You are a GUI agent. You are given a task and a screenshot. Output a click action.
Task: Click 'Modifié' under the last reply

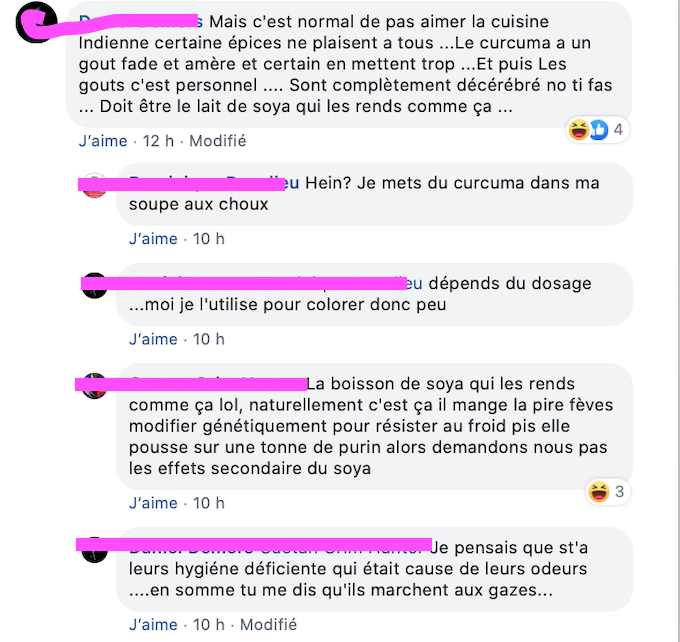coord(268,625)
